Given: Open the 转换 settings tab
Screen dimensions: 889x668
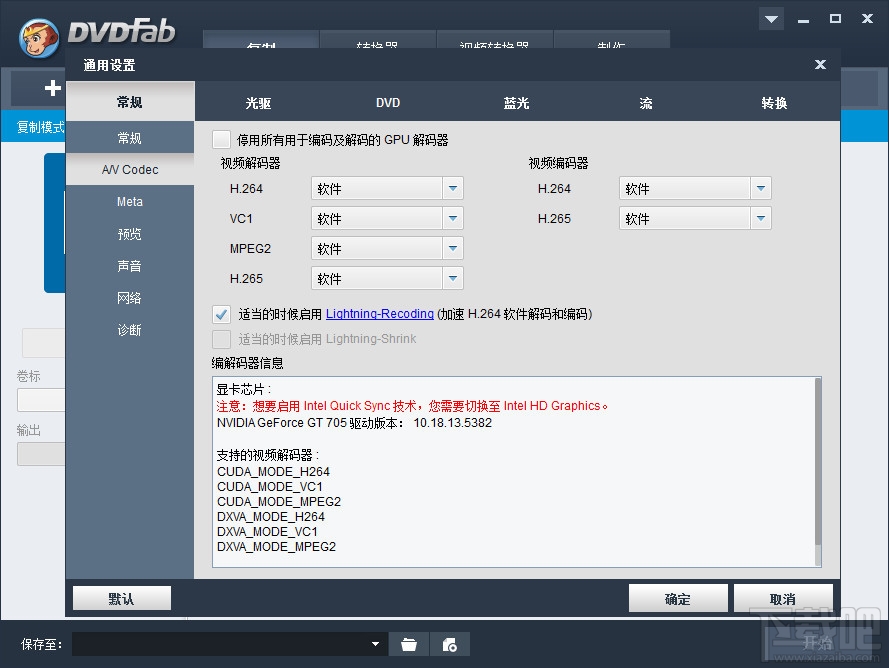Looking at the screenshot, I should (772, 101).
